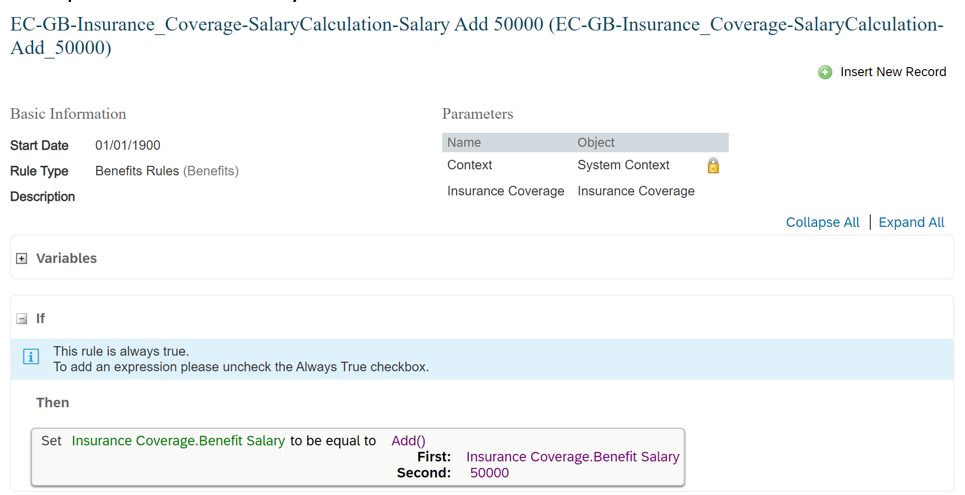965x495 pixels.
Task: Click the Variables section header
Action: [66, 259]
